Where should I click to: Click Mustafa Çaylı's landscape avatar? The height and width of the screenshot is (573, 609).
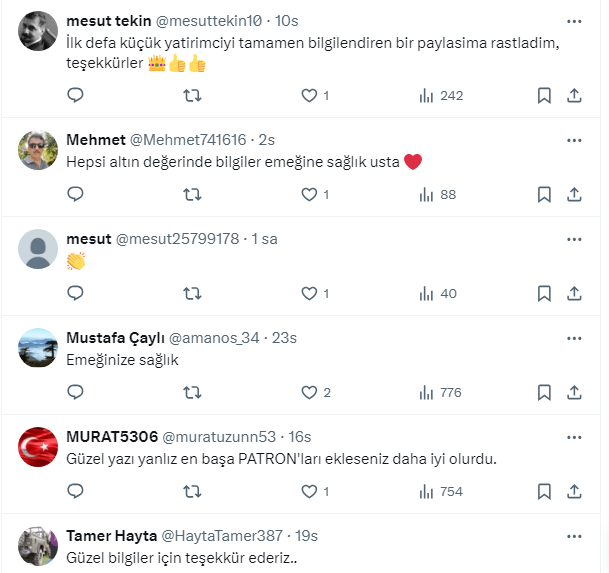(x=38, y=348)
